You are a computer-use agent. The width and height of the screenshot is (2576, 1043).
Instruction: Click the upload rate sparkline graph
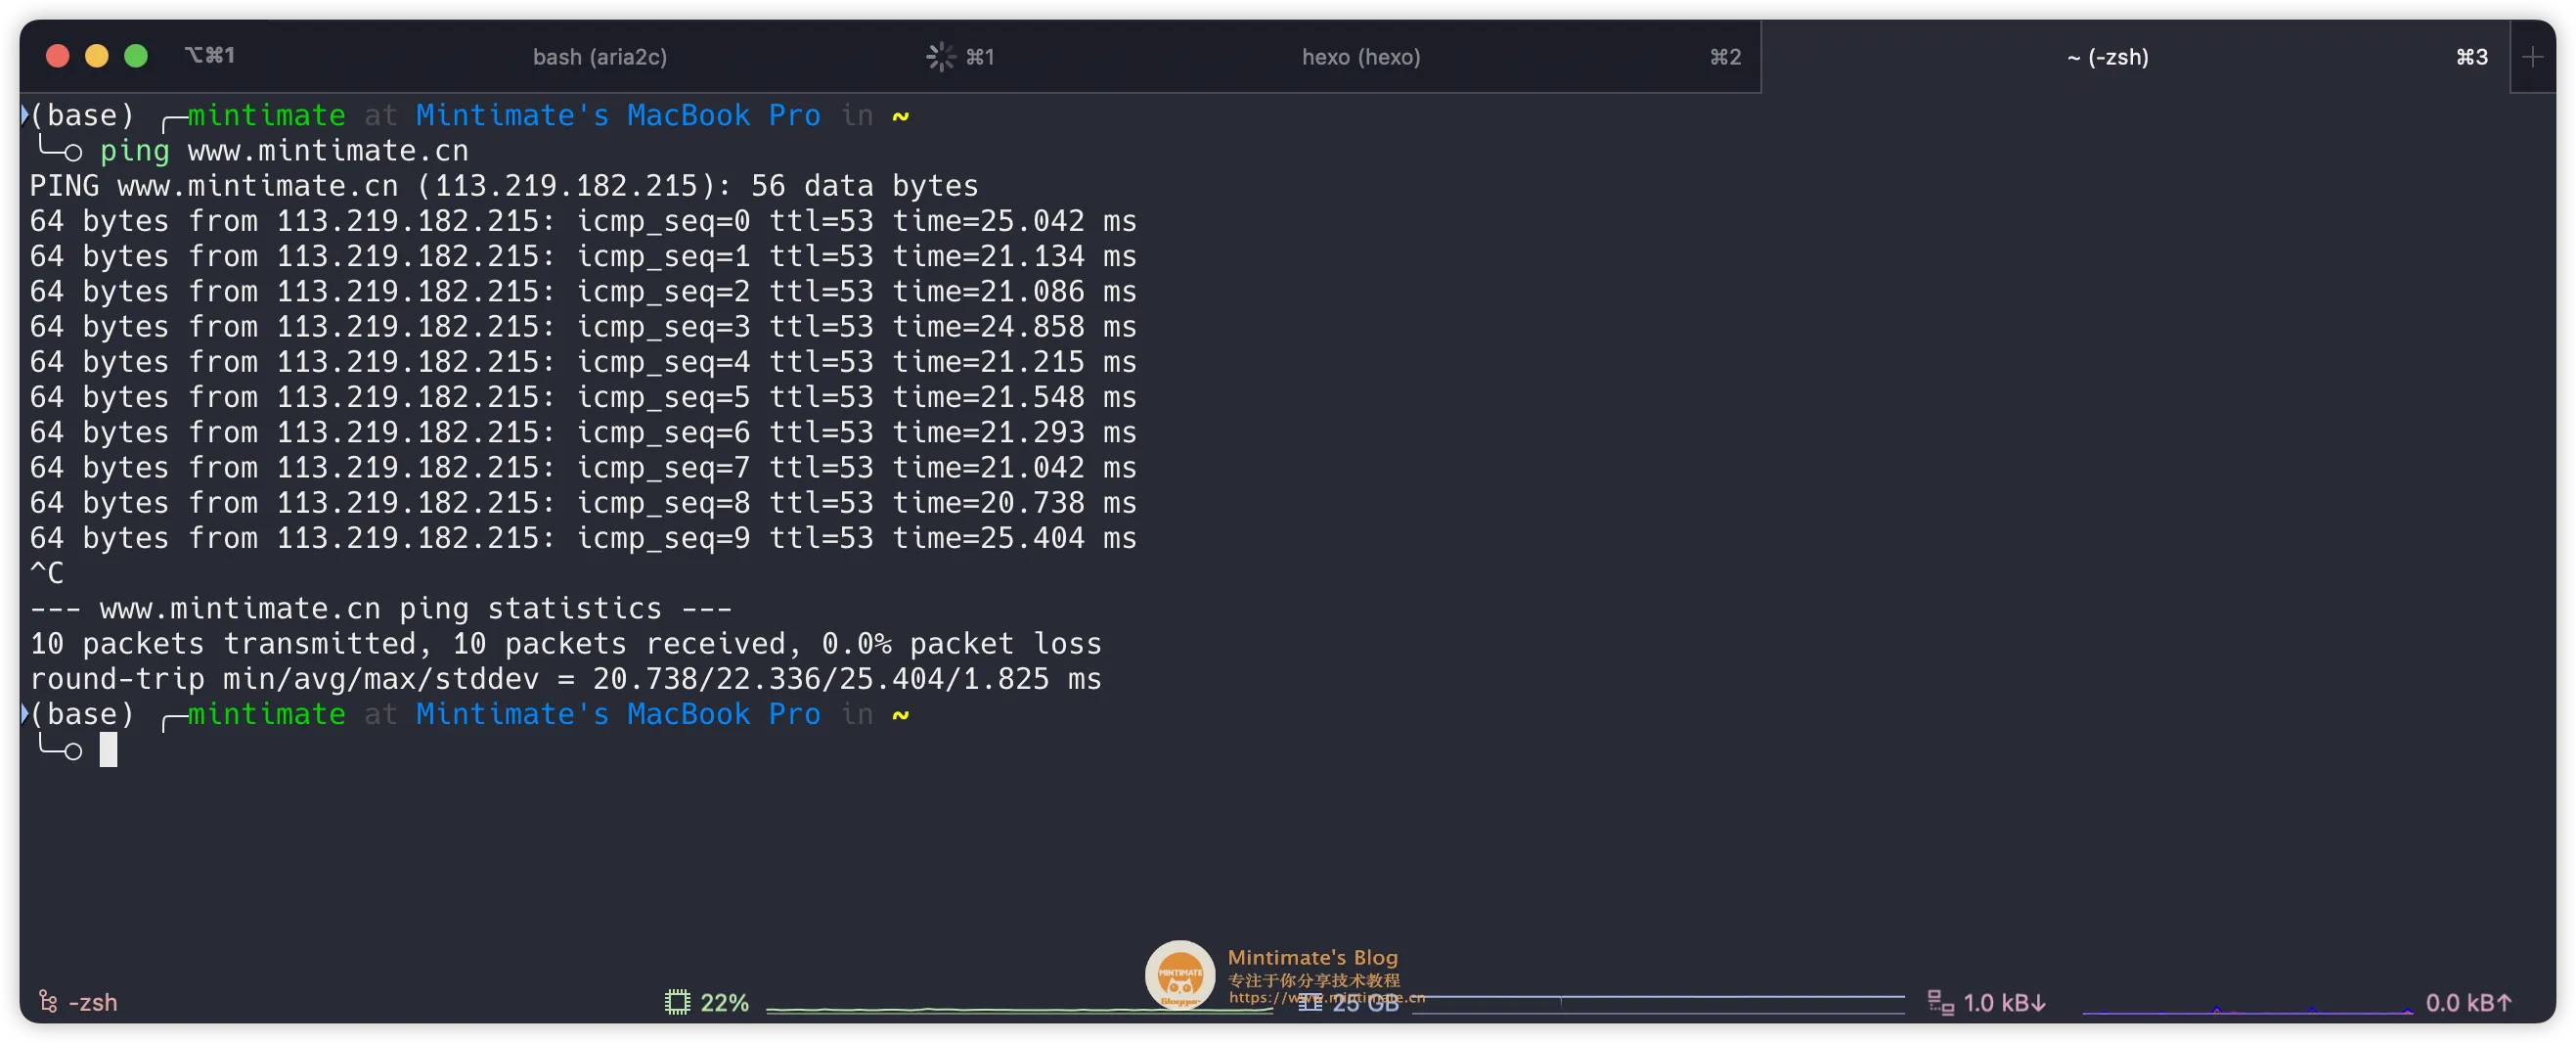click(2247, 1008)
